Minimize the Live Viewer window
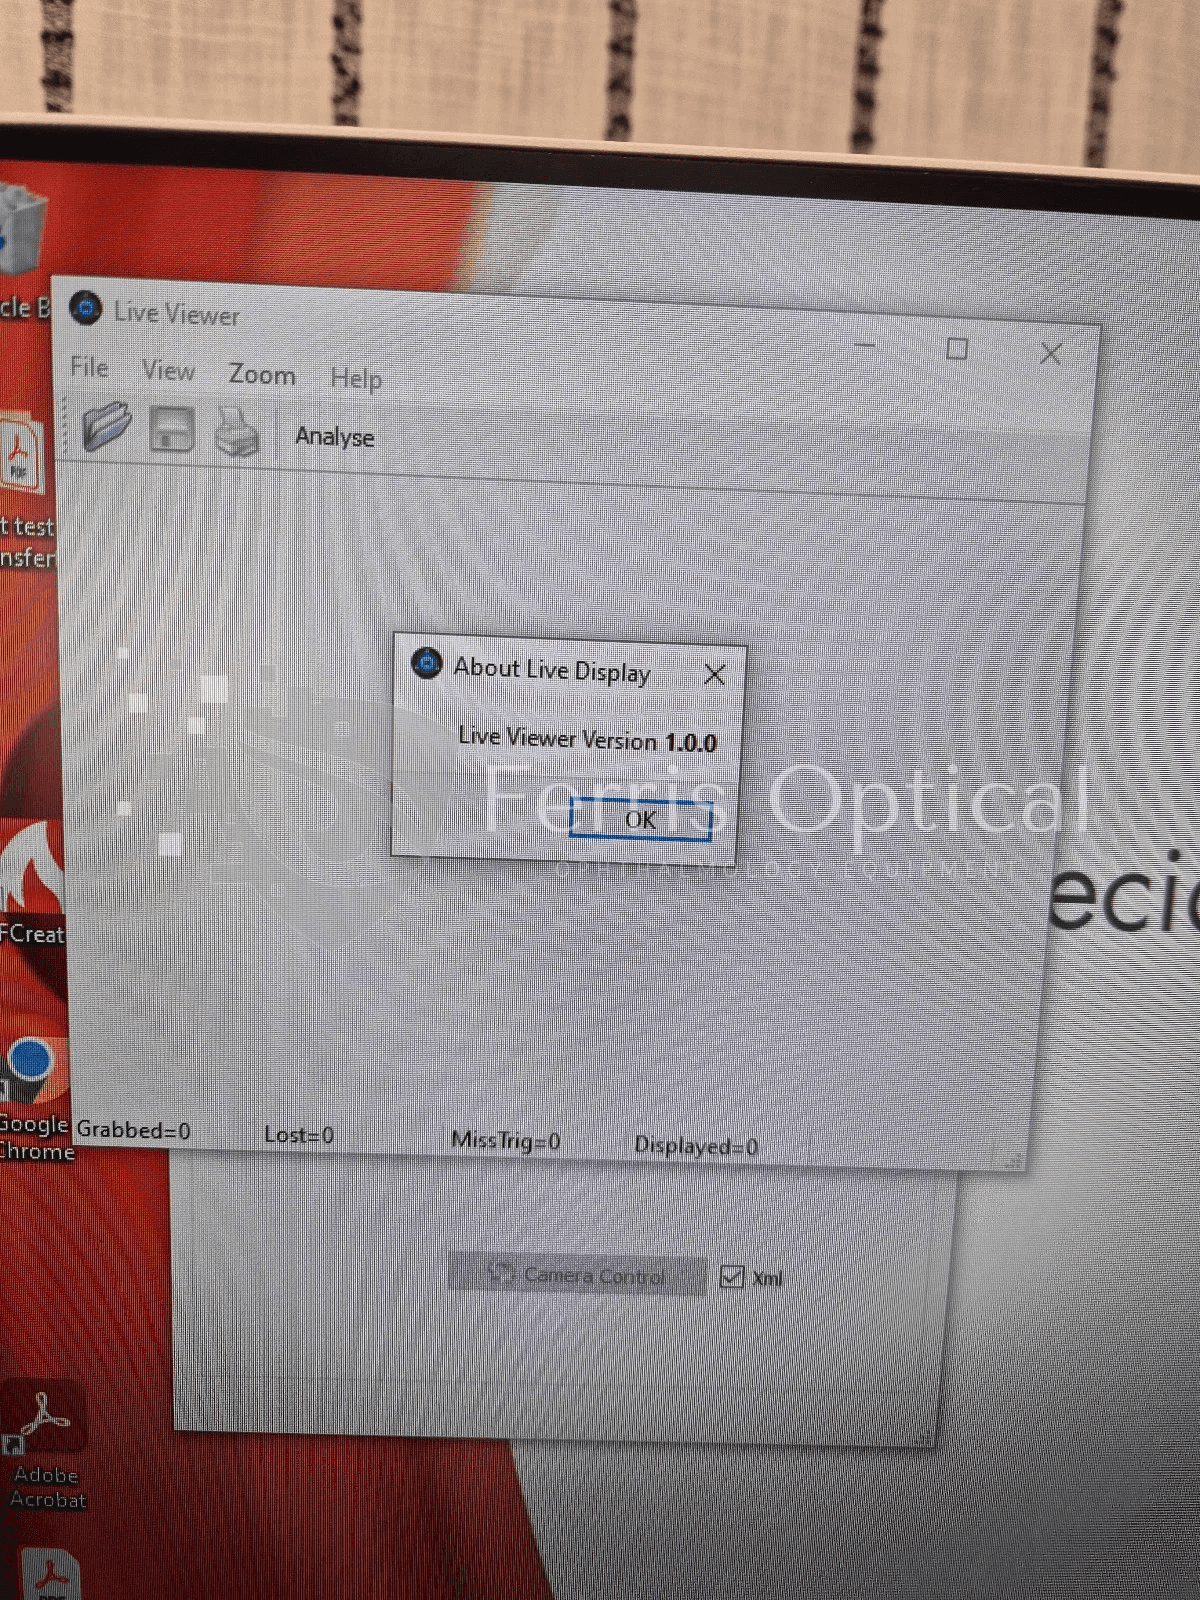The image size is (1200, 1600). click(x=865, y=345)
